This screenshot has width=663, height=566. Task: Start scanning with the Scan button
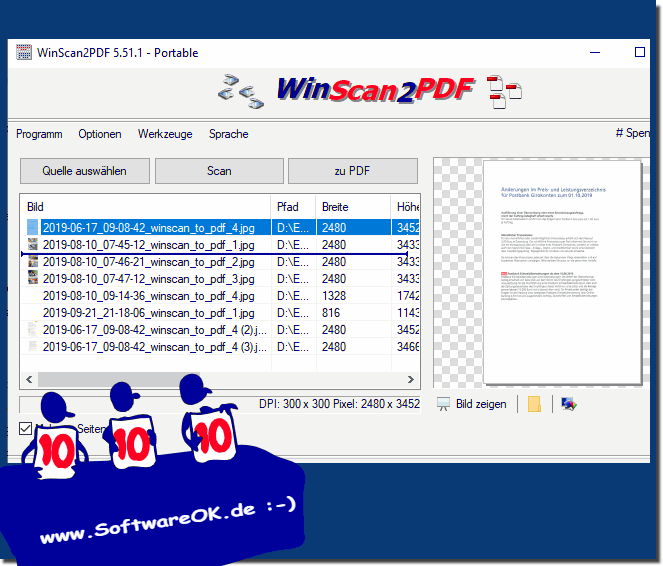point(219,171)
